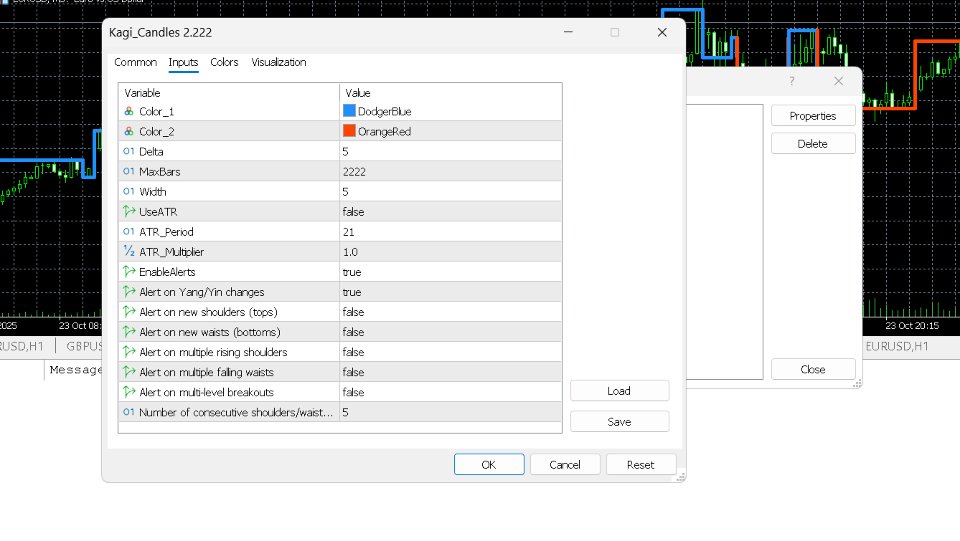Screen dimensions: 960x541
Task: Click the integer icon beside MaxBars
Action: 129,171
